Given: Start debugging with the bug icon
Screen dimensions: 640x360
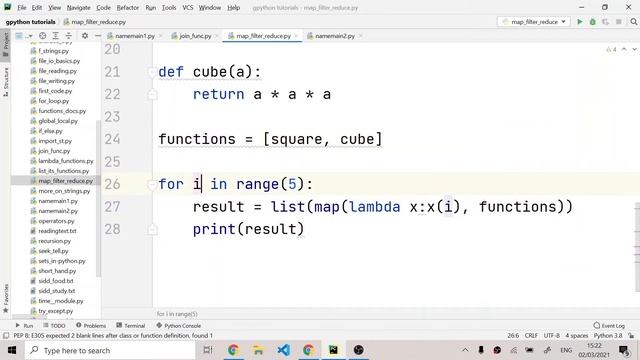Looking at the screenshot, I should [x=593, y=22].
